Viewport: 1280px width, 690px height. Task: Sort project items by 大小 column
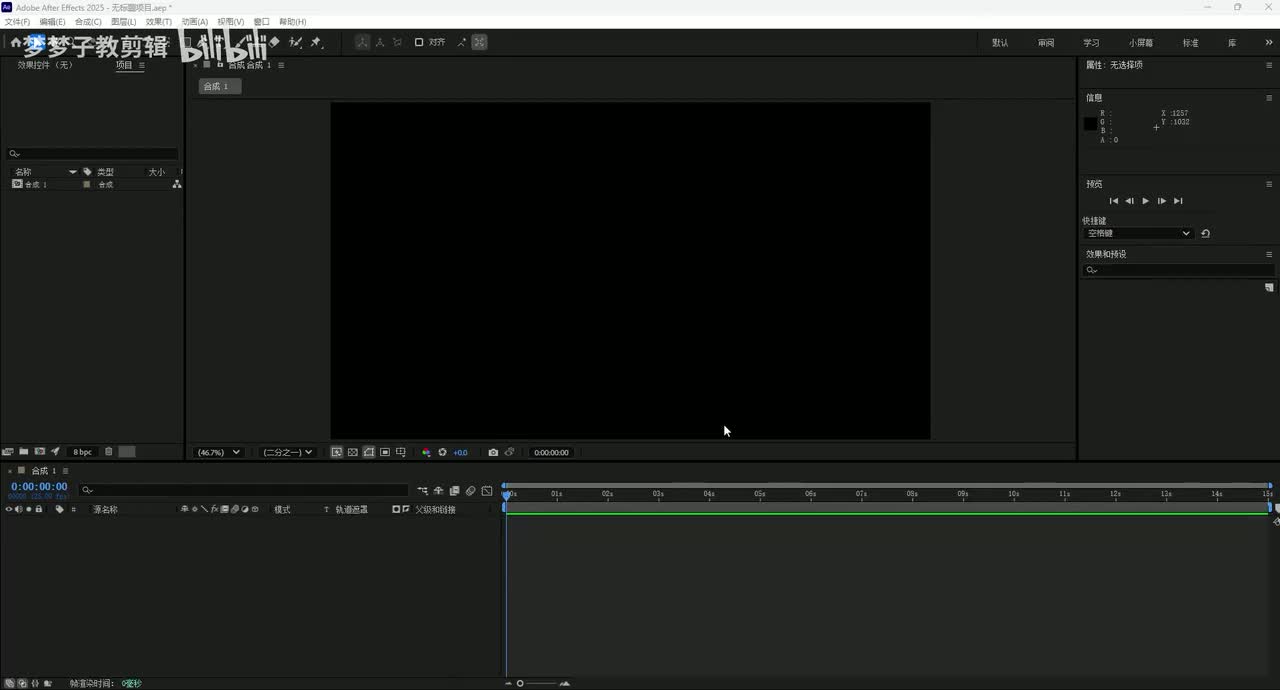tap(156, 172)
